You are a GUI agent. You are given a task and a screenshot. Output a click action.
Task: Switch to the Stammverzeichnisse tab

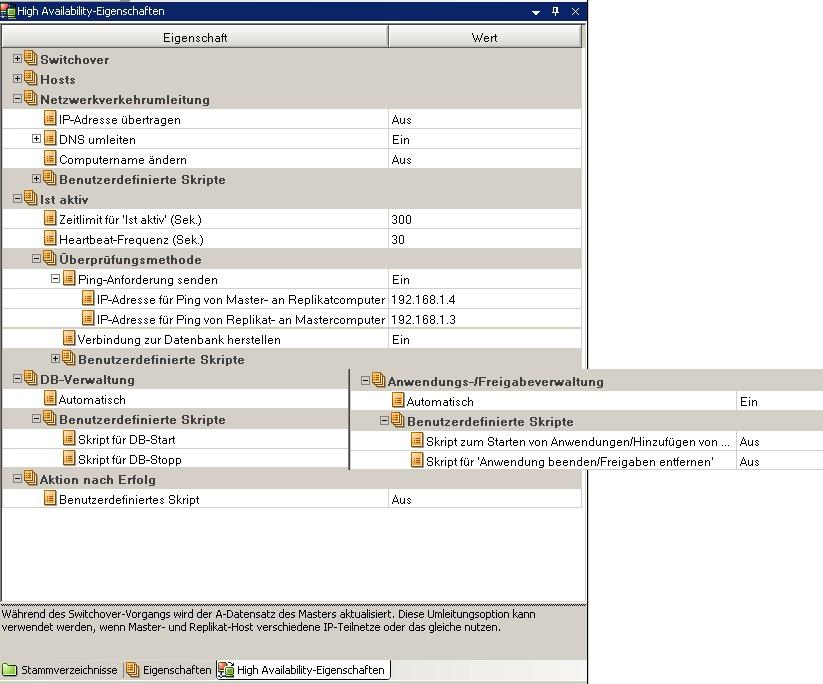coord(60,670)
